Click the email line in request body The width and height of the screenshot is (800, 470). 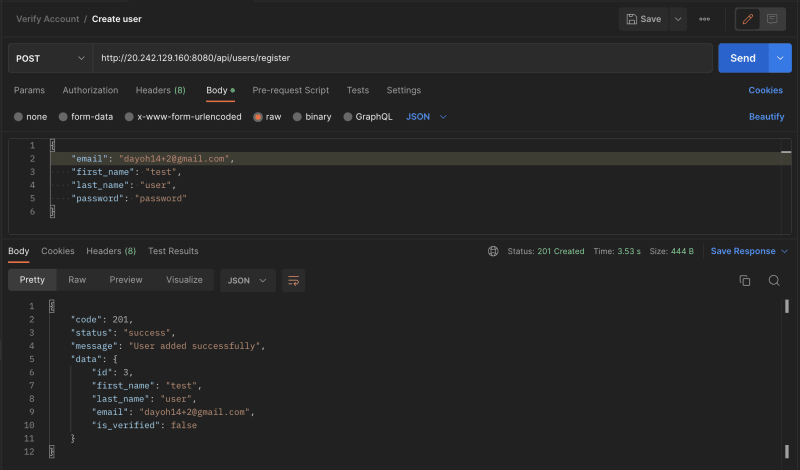click(421, 159)
